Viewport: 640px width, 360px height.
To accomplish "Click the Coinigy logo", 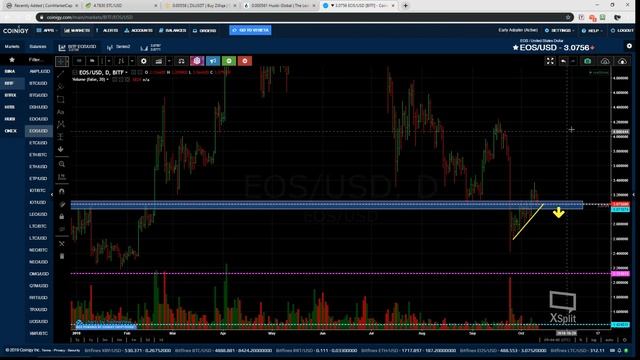I will coord(16,31).
